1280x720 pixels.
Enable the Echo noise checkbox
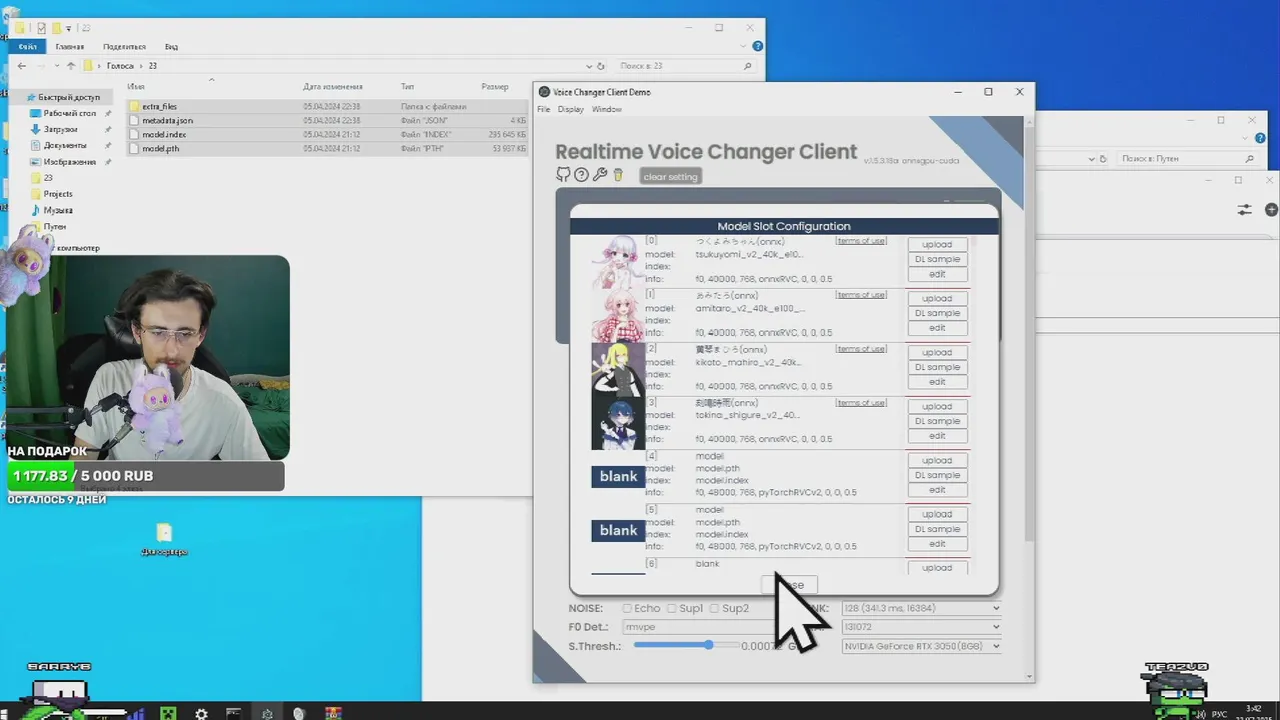pyautogui.click(x=627, y=608)
